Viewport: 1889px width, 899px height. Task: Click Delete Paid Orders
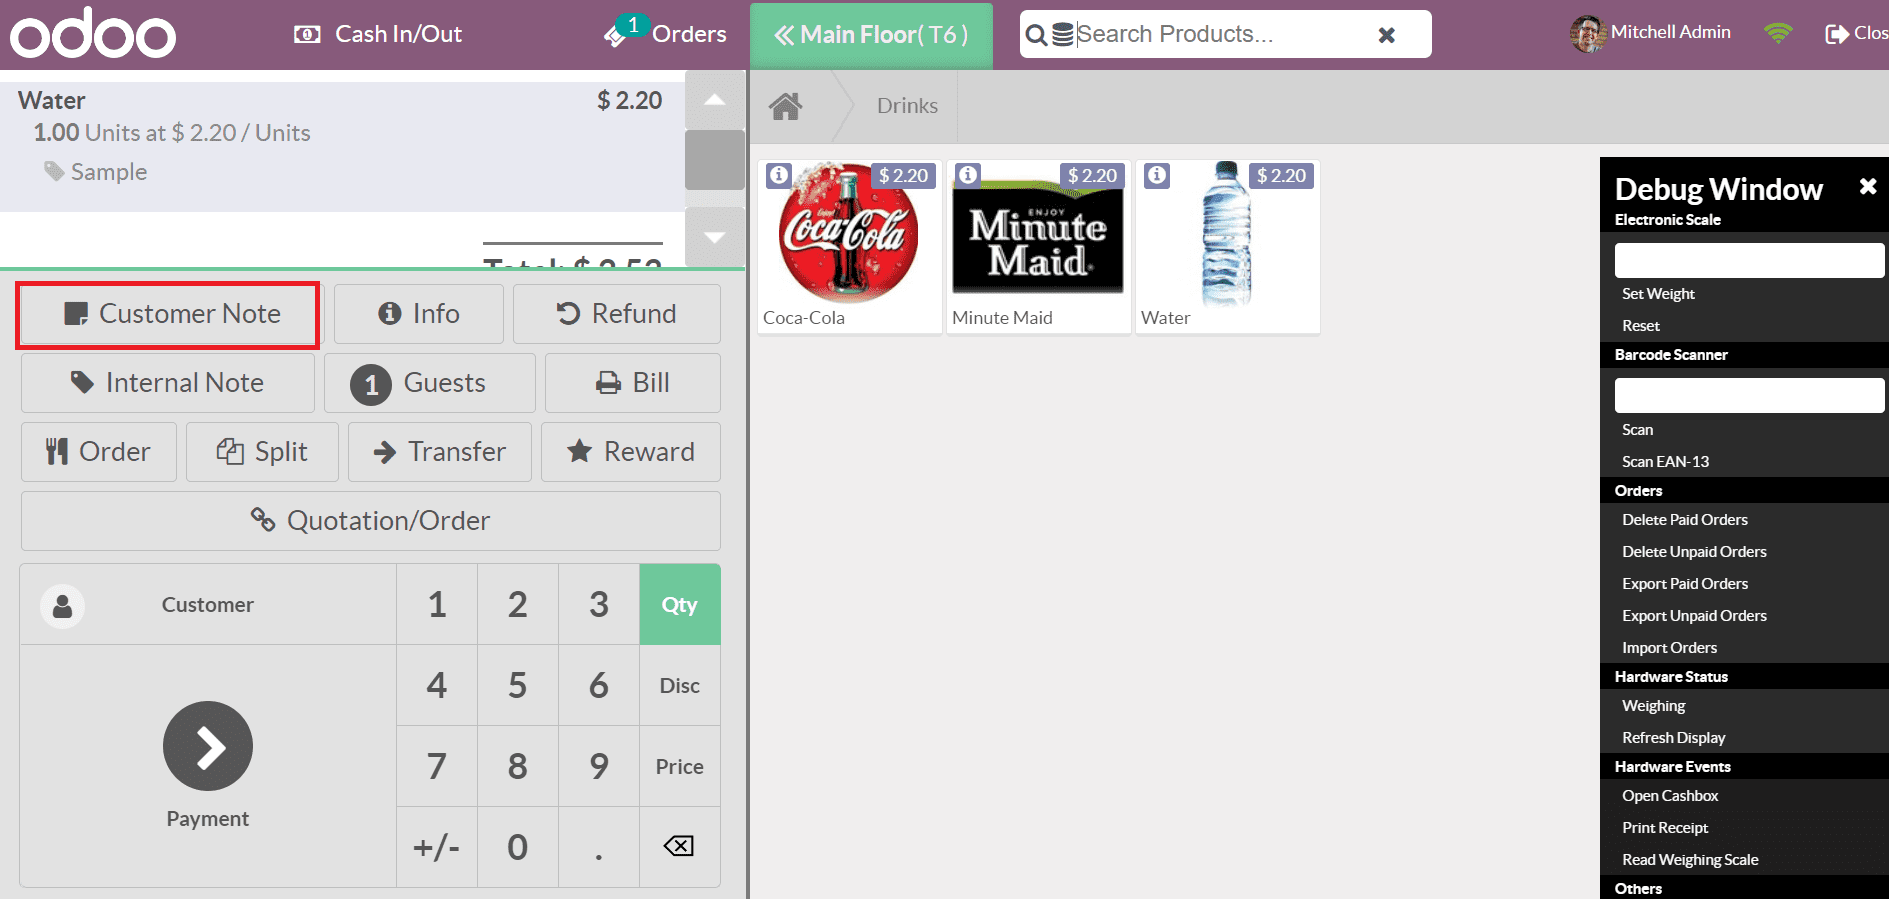click(1685, 520)
